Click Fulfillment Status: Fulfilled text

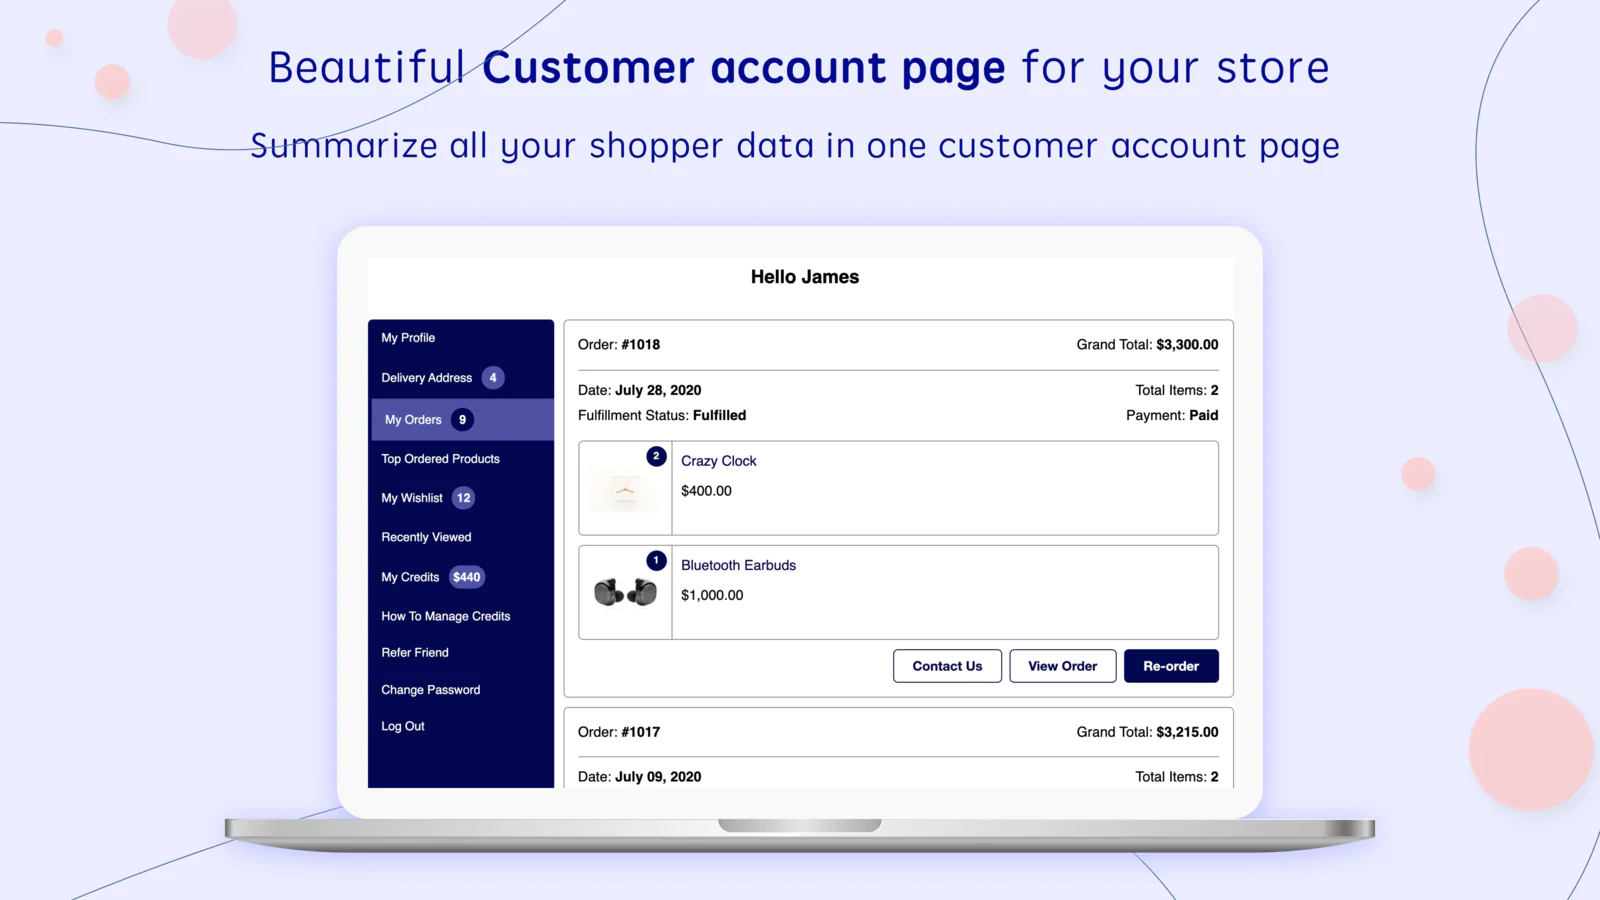click(662, 415)
